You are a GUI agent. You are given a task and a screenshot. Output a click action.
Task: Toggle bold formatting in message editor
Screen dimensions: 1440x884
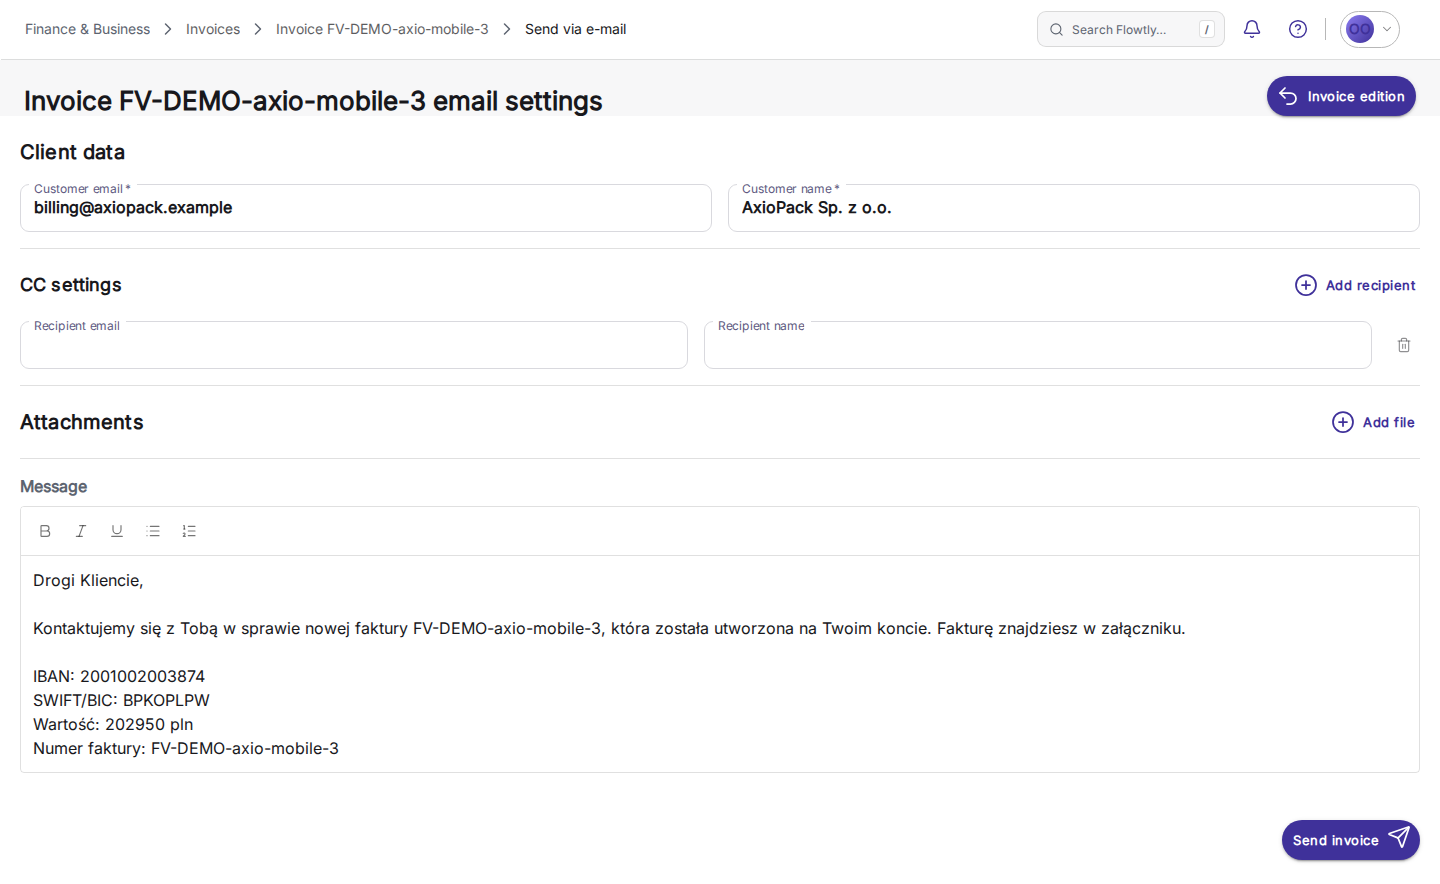tap(45, 531)
